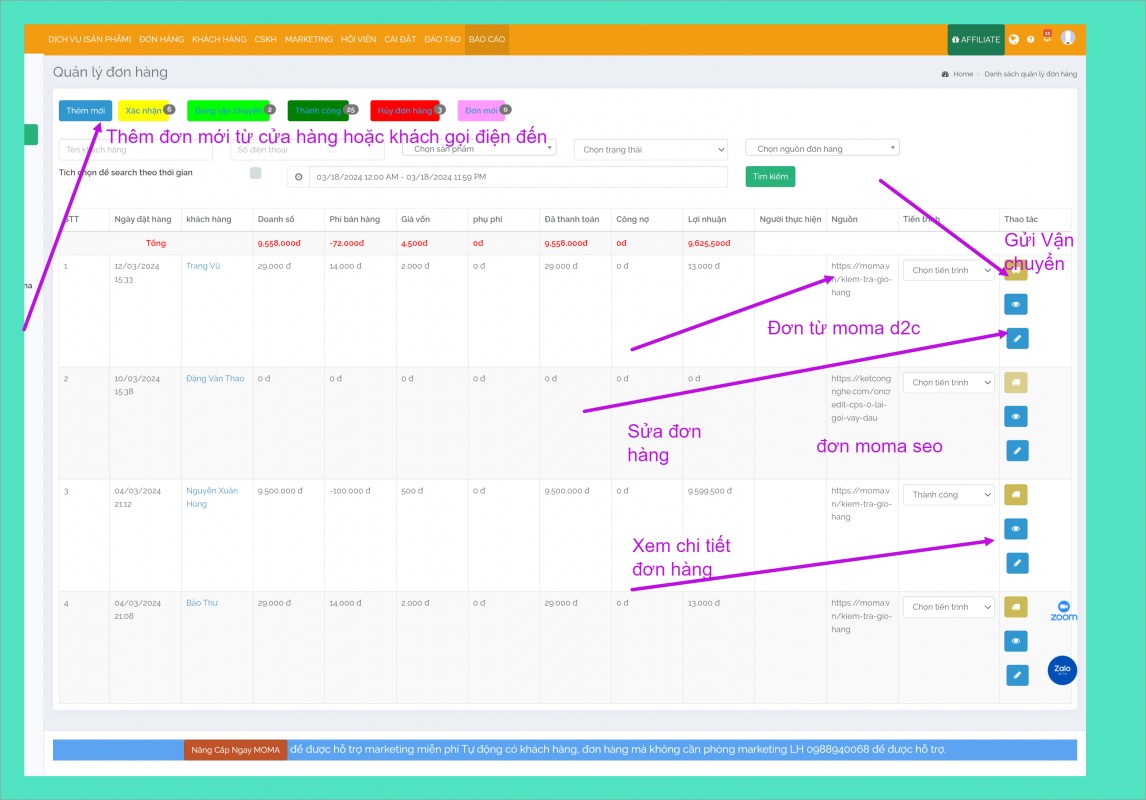Select the MARKETING menu item
1146x800 pixels.
(309, 40)
